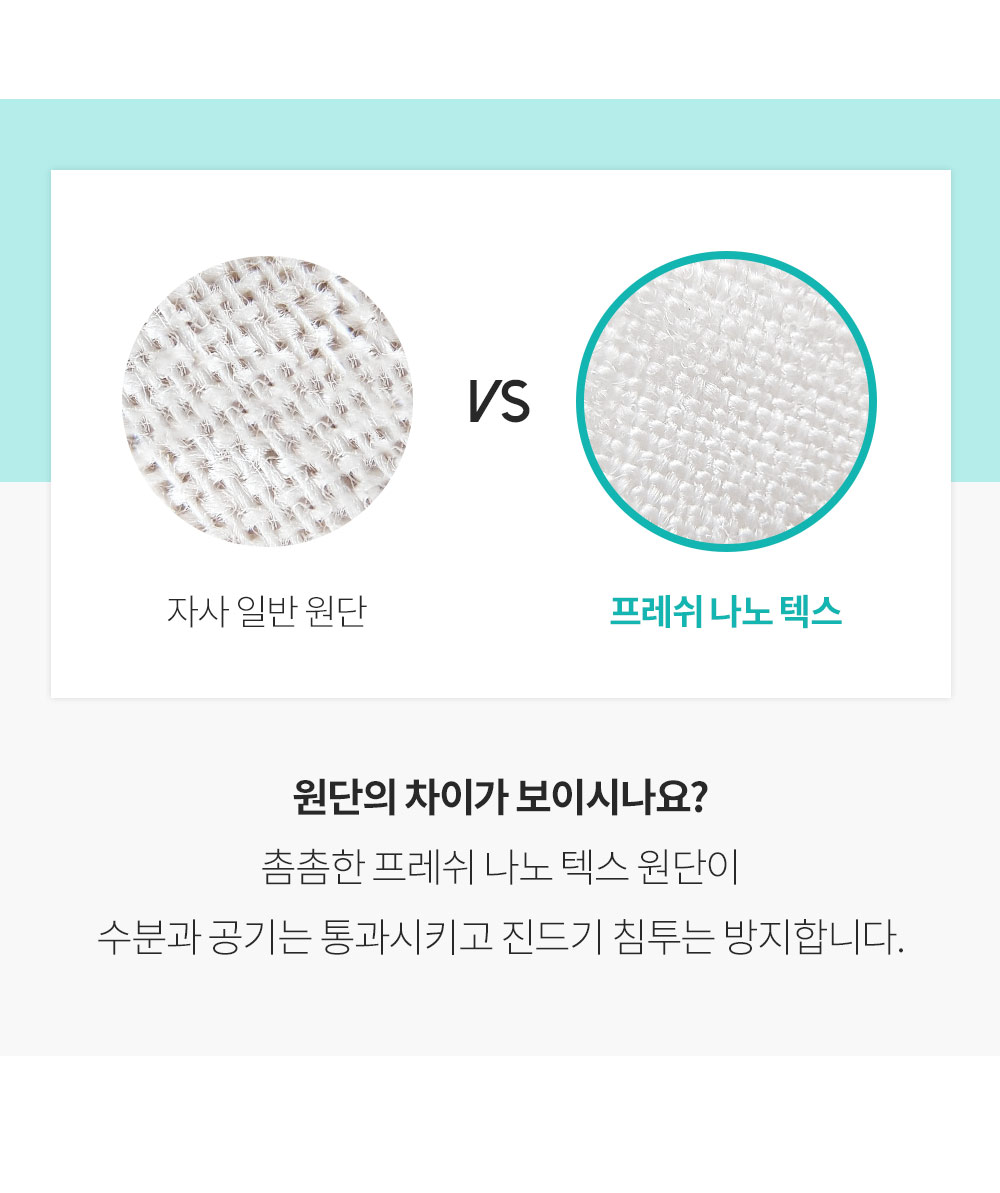Click the sentence ending in 방지합니다.
The image size is (1000, 1193).
500,937
